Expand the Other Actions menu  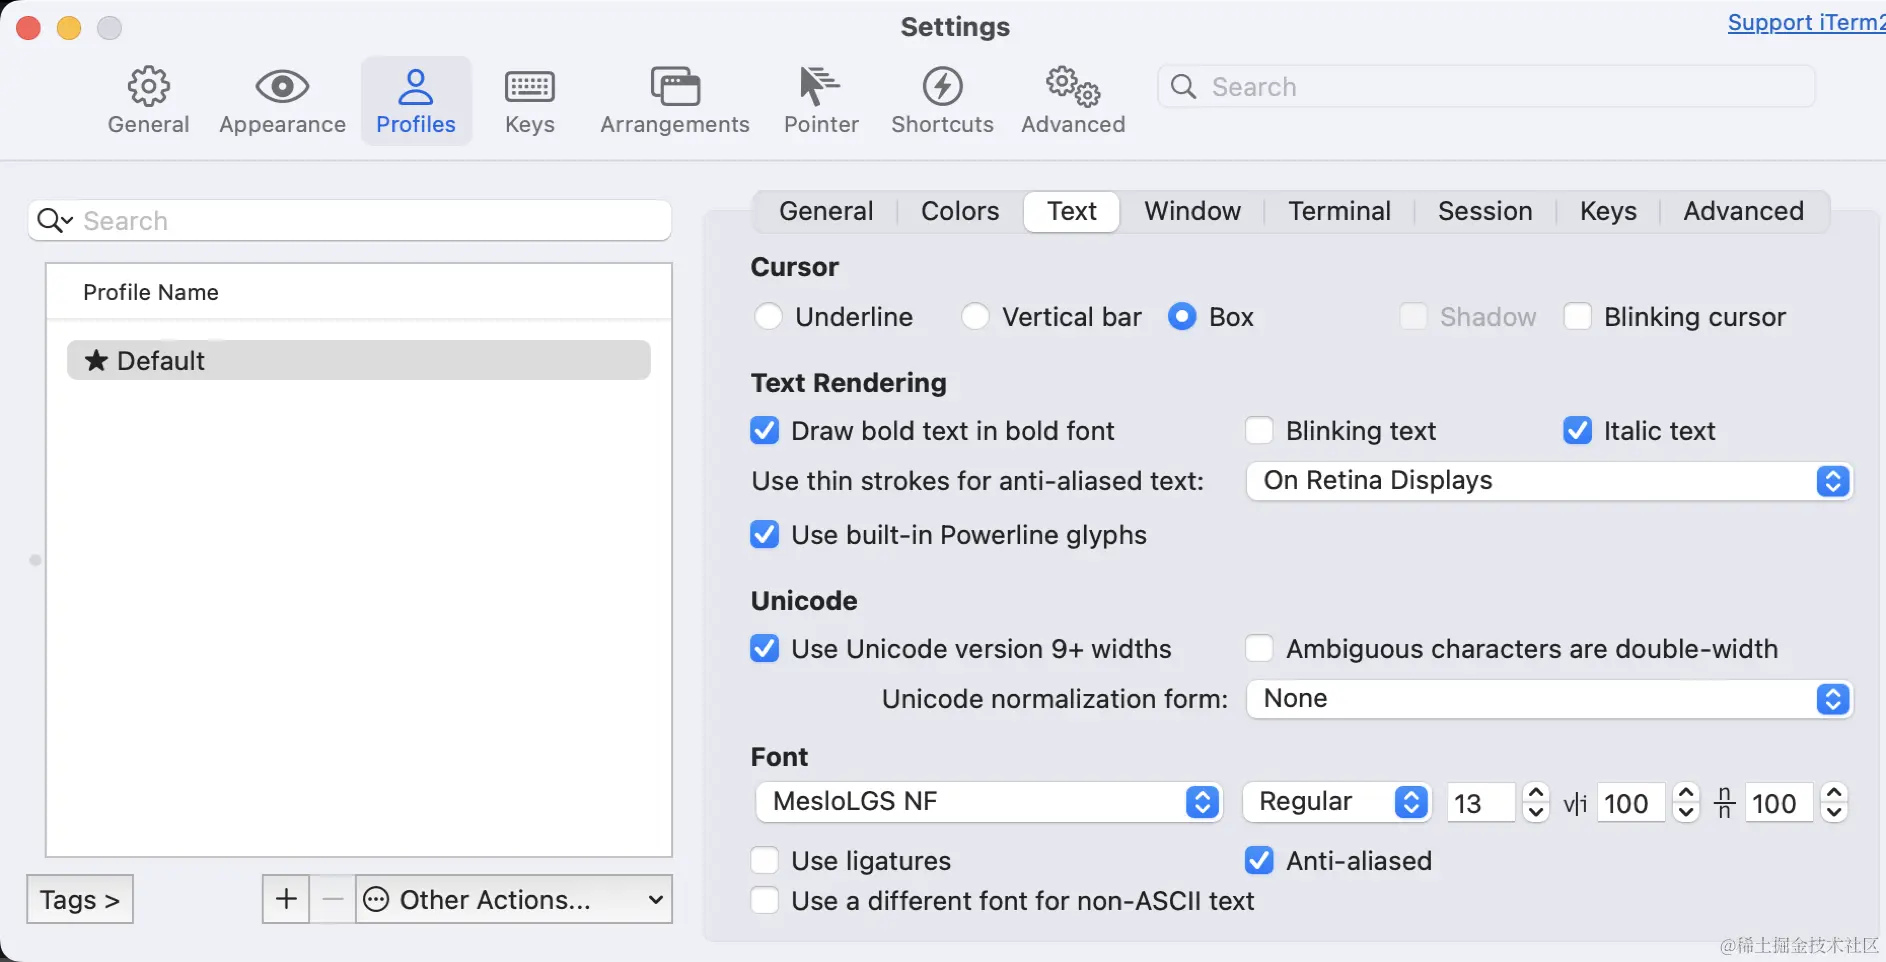click(x=514, y=899)
